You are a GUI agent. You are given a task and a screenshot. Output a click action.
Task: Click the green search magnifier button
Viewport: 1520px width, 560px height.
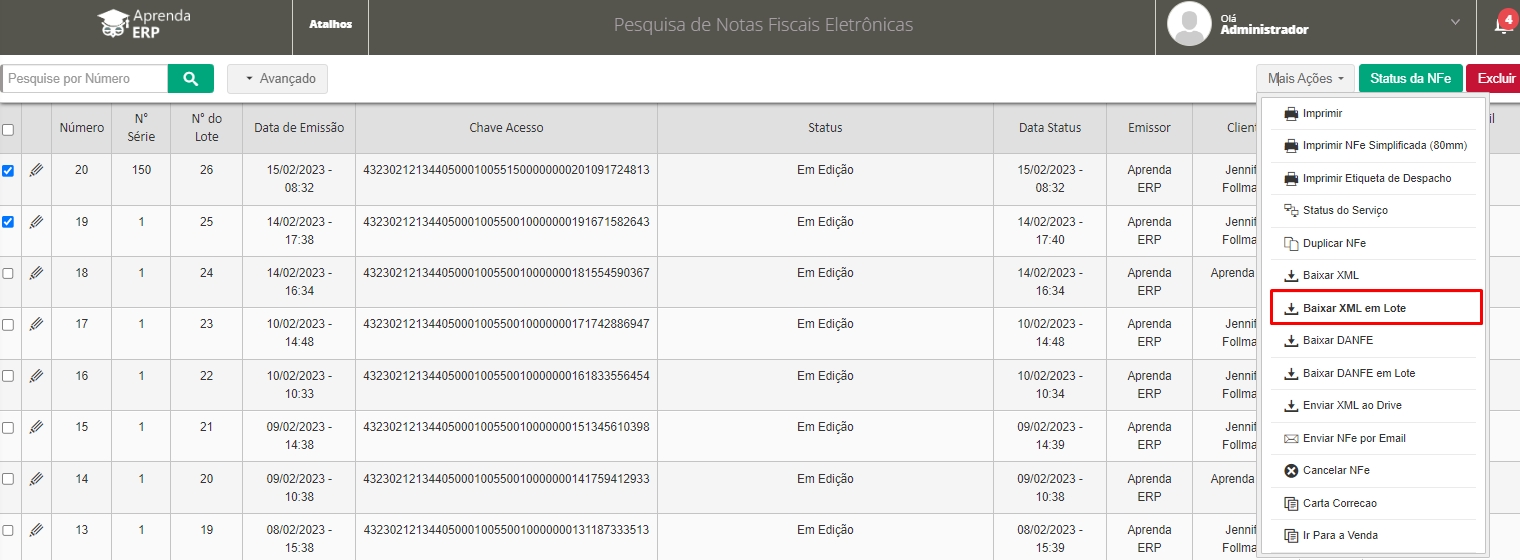coord(190,78)
